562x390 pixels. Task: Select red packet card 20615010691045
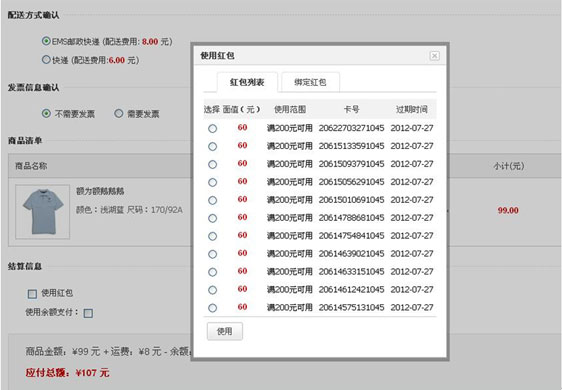tap(213, 200)
